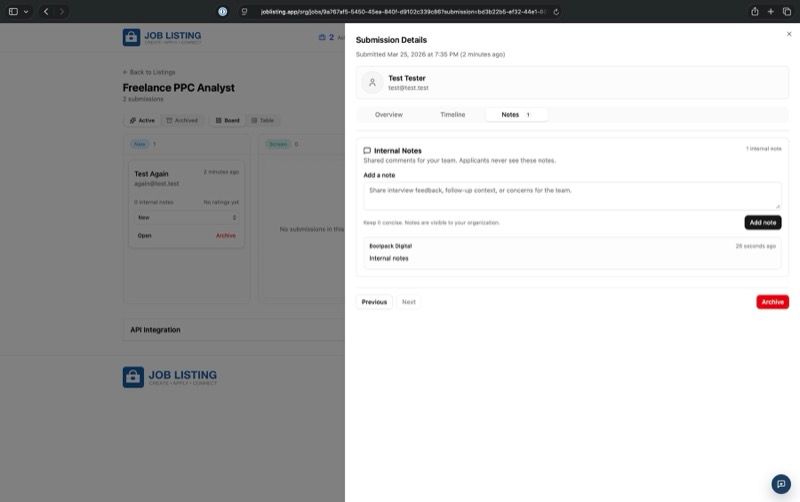Open a new tab with plus icon
This screenshot has height=502, width=800.
[770, 11]
